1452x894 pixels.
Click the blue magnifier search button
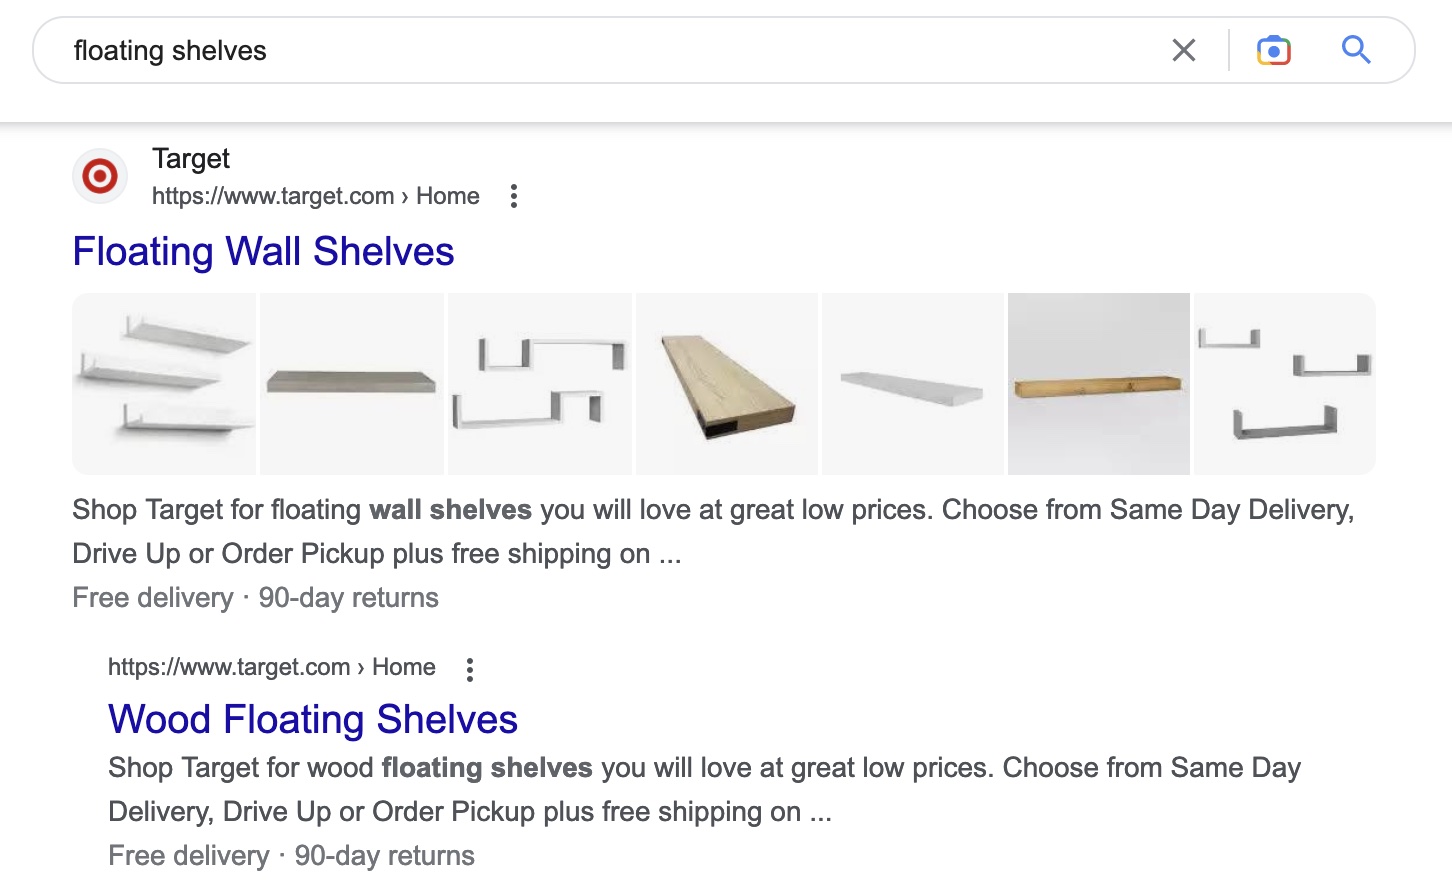point(1355,49)
